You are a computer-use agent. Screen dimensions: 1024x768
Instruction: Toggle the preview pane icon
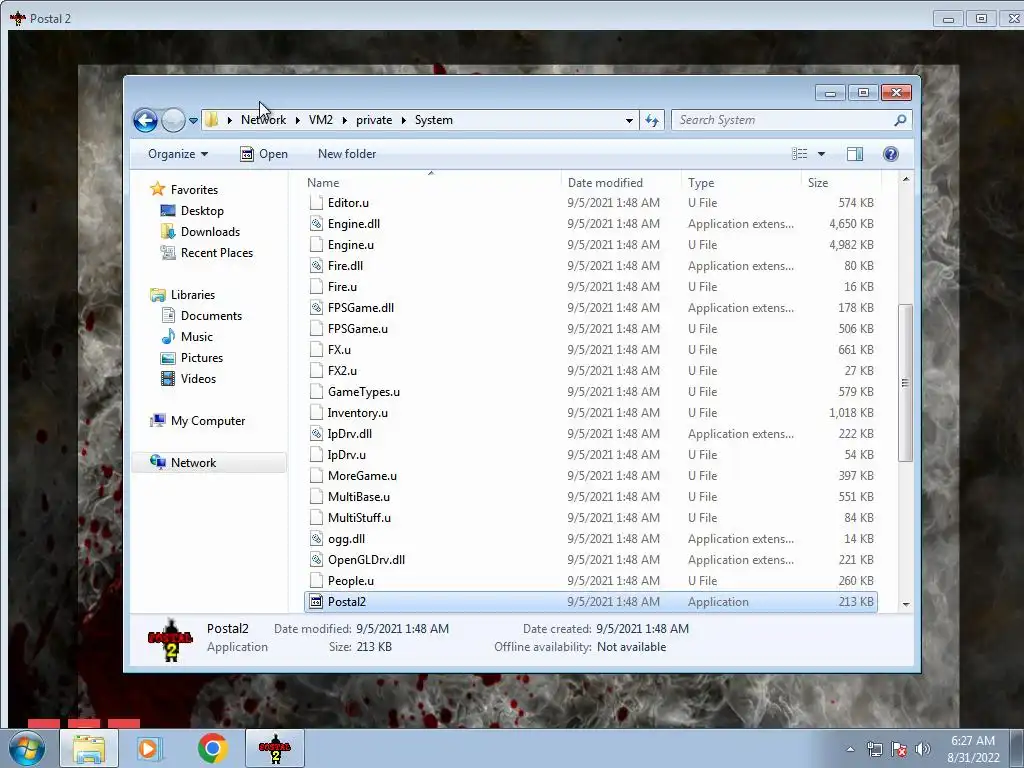854,154
